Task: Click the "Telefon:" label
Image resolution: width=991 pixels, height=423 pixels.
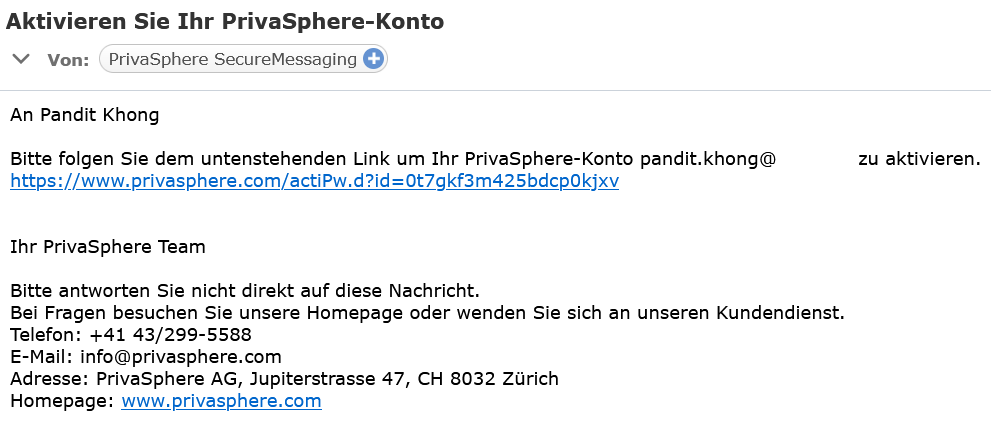Action: (x=47, y=335)
